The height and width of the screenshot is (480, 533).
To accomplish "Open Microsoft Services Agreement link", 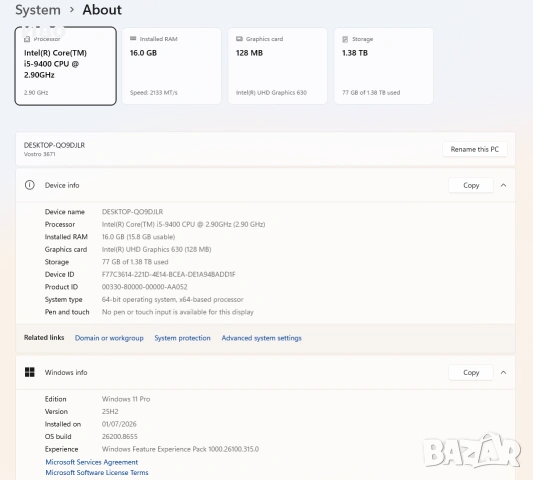I will pyautogui.click(x=92, y=462).
